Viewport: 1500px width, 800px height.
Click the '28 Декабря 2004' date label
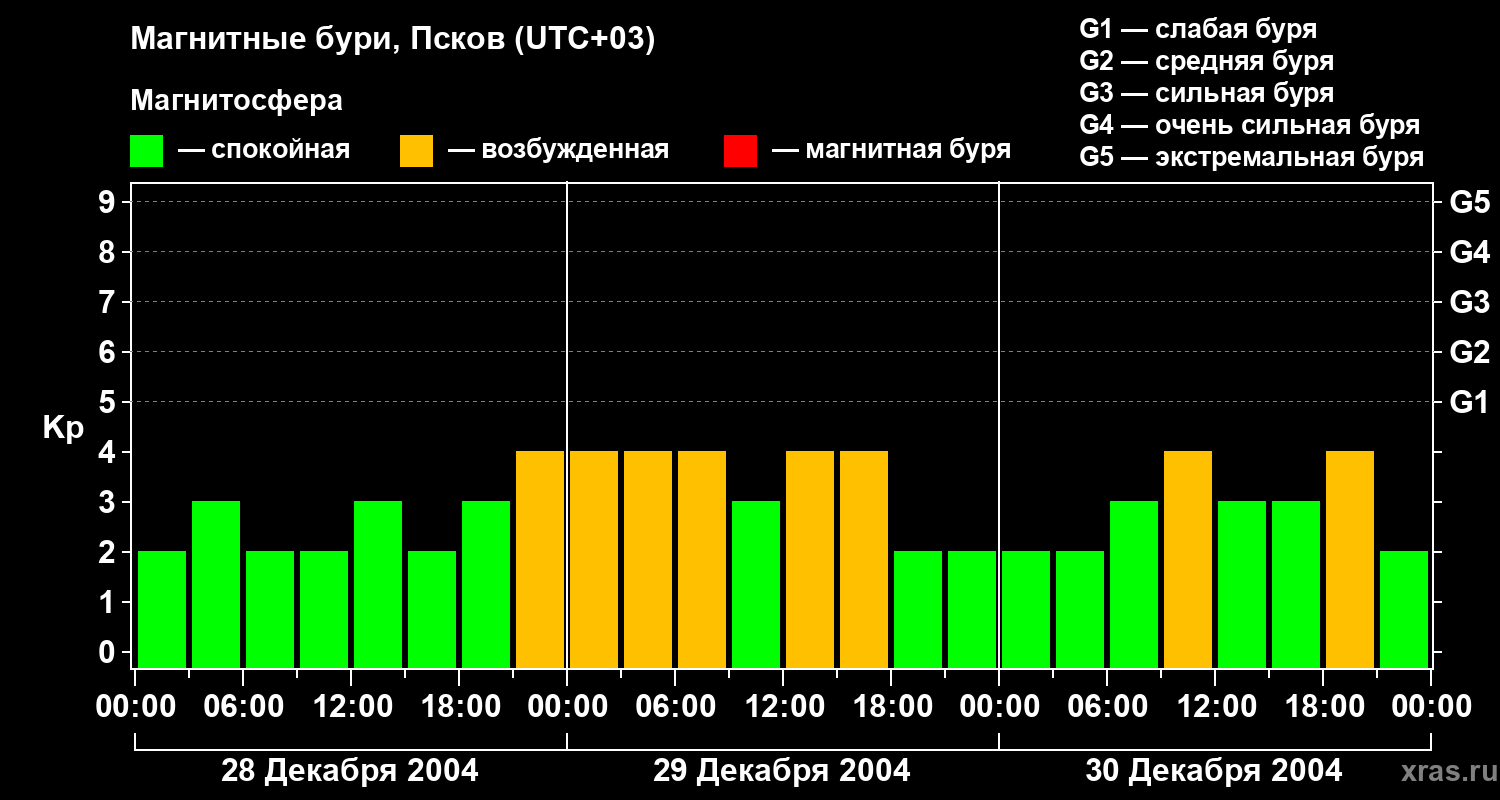click(350, 771)
